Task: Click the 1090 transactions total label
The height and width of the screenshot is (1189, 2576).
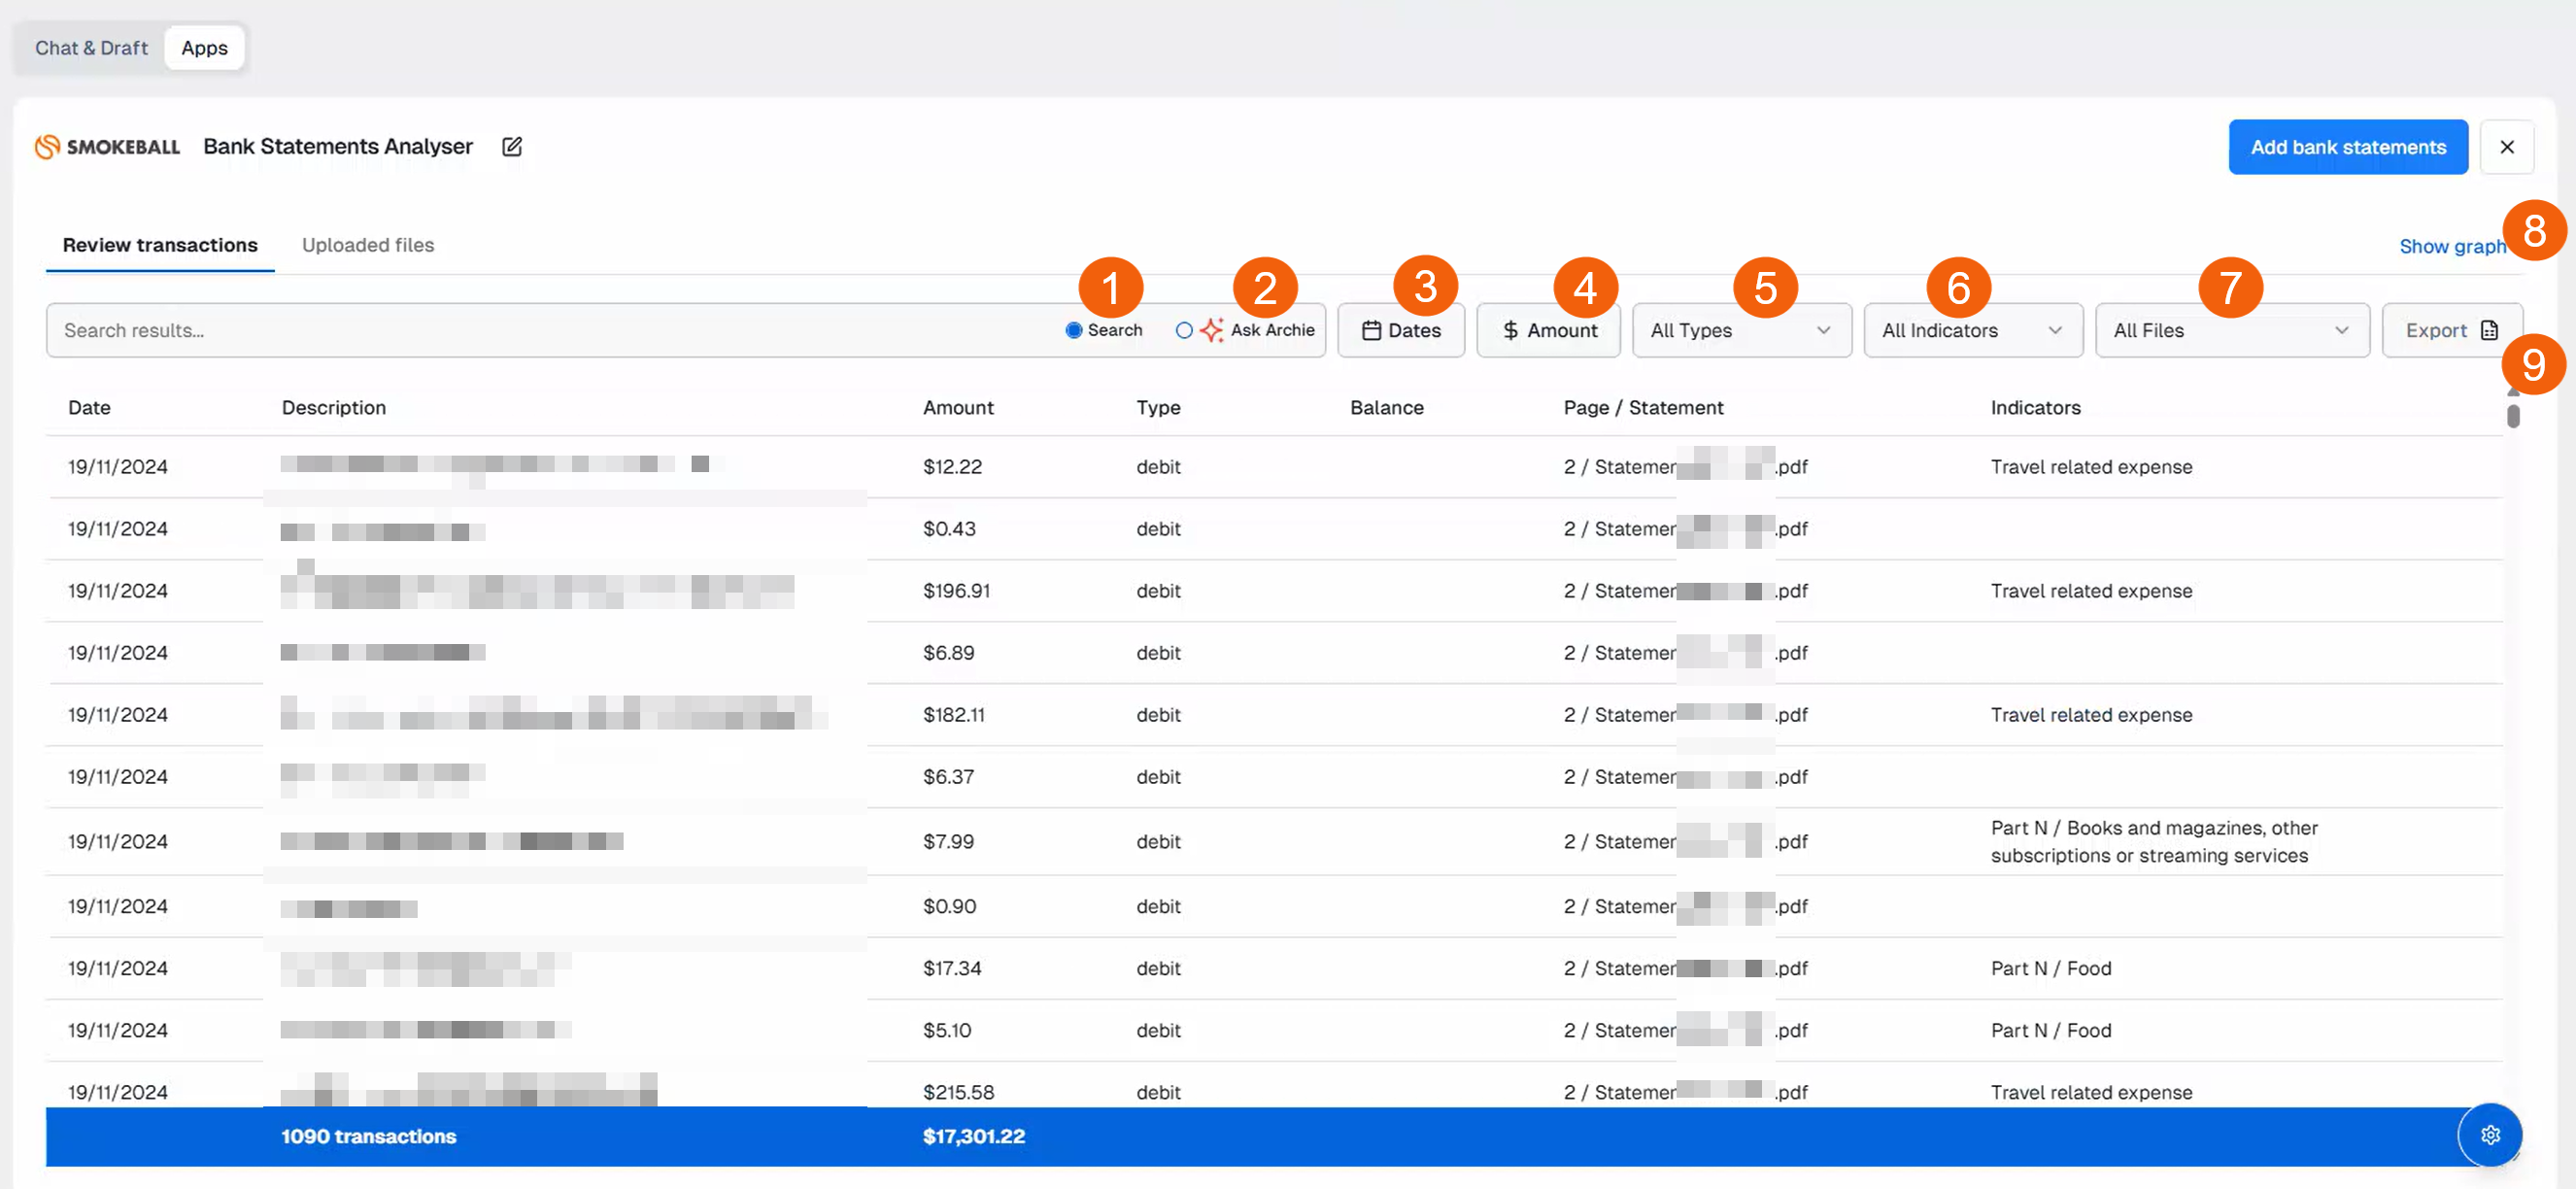Action: pyautogui.click(x=368, y=1137)
